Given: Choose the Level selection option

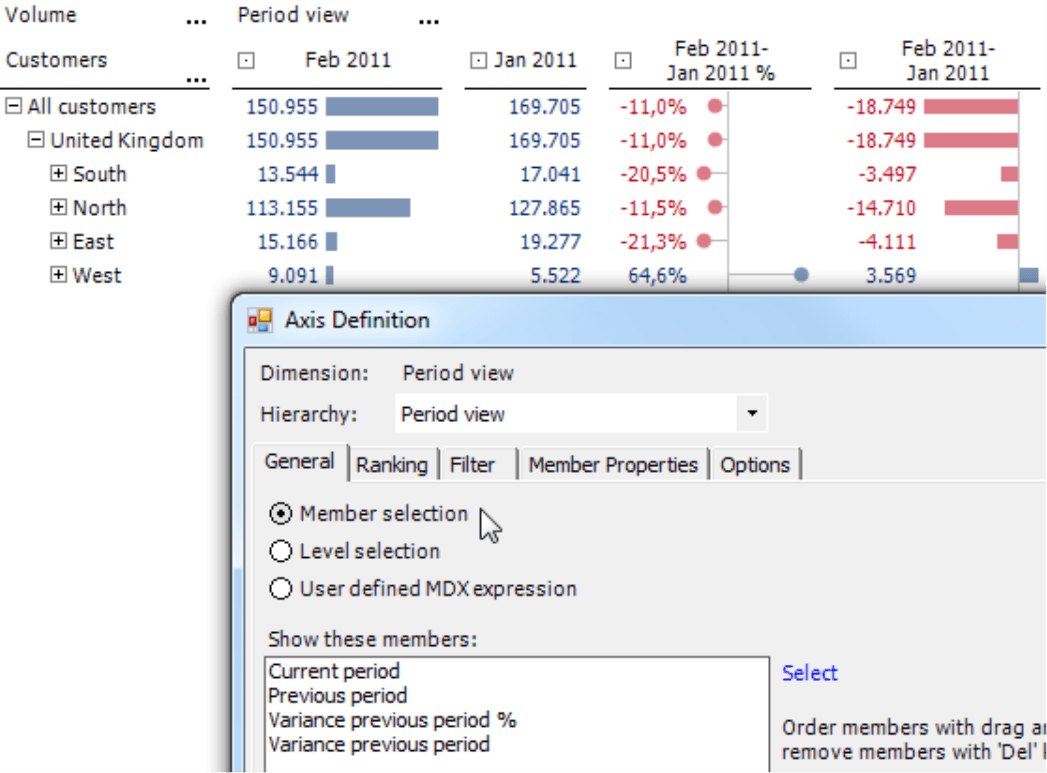Looking at the screenshot, I should pos(282,551).
